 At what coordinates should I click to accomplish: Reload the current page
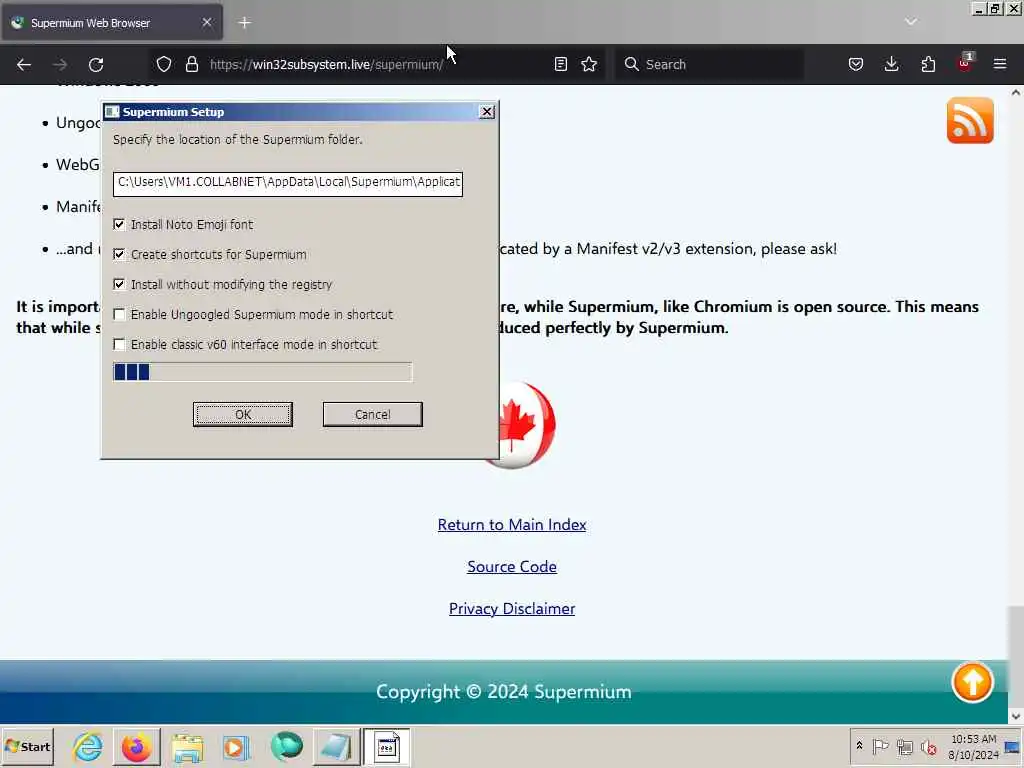point(96,65)
